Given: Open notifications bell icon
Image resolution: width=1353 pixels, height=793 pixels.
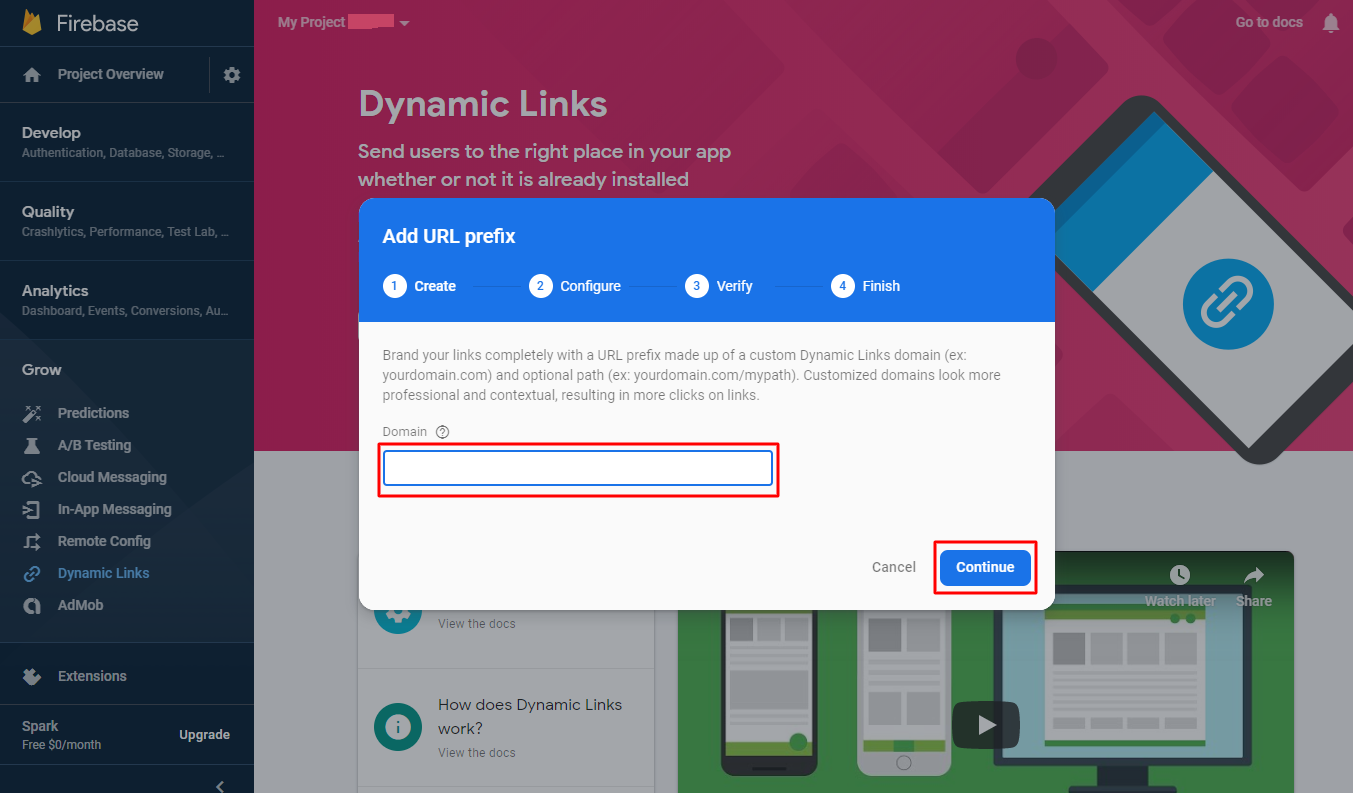Looking at the screenshot, I should pos(1330,22).
